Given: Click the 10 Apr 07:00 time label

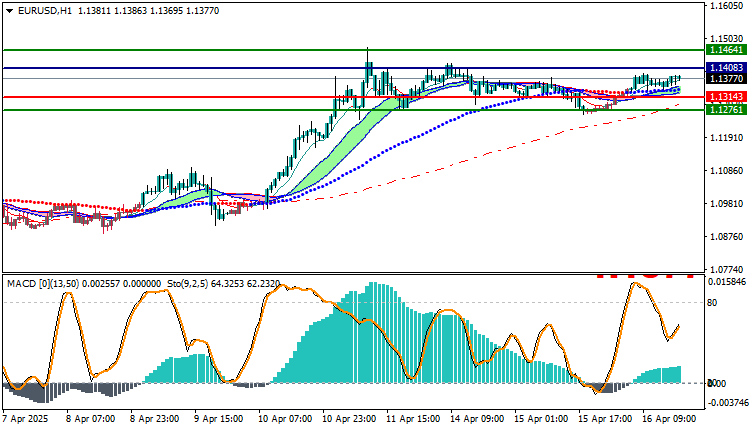Looking at the screenshot, I should coord(285,419).
